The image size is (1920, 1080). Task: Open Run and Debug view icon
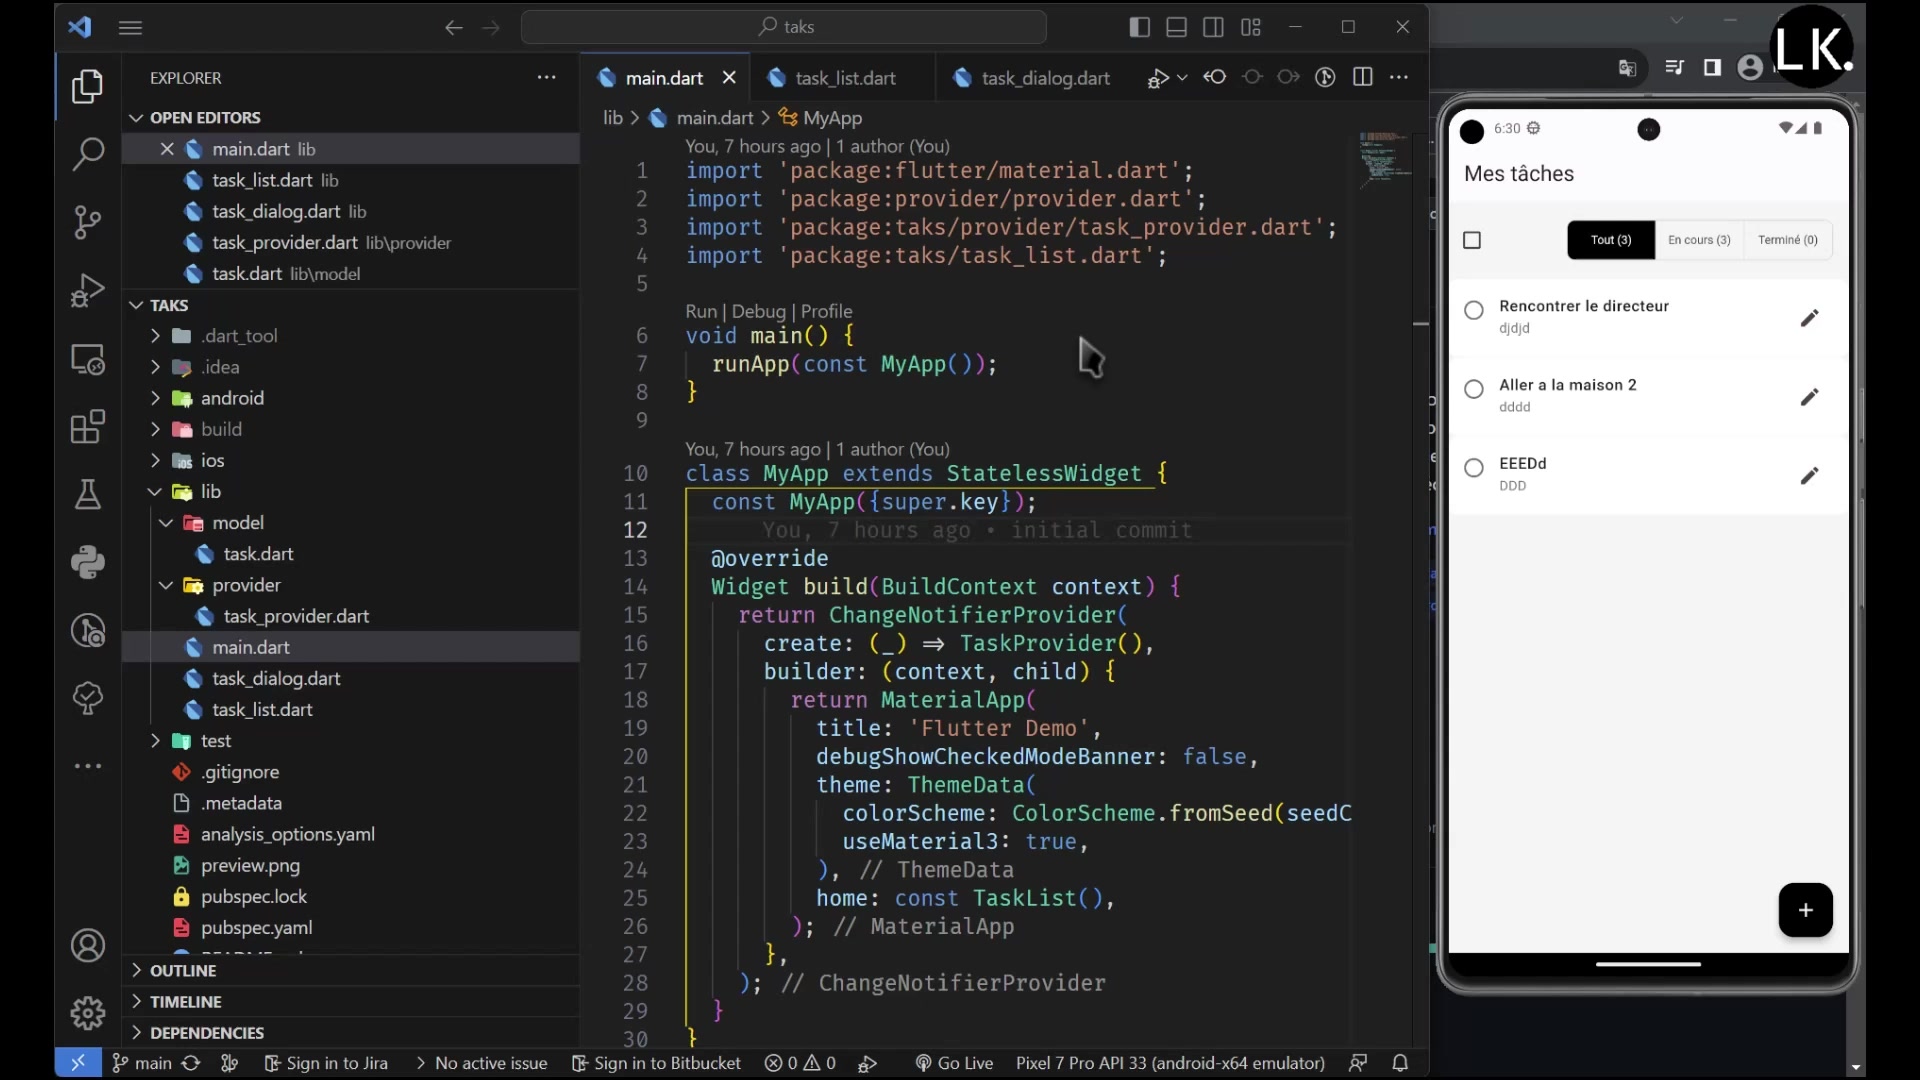click(88, 290)
